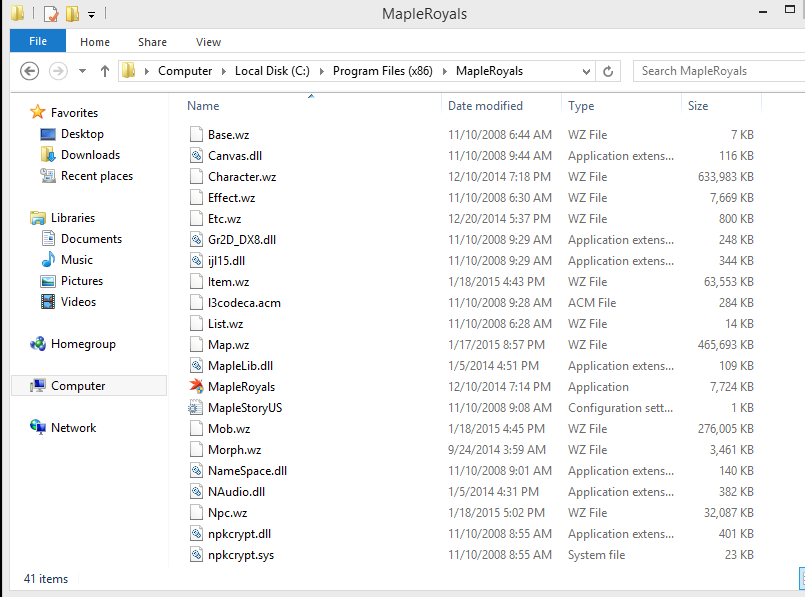Select the Etc.wz file icon

point(196,219)
